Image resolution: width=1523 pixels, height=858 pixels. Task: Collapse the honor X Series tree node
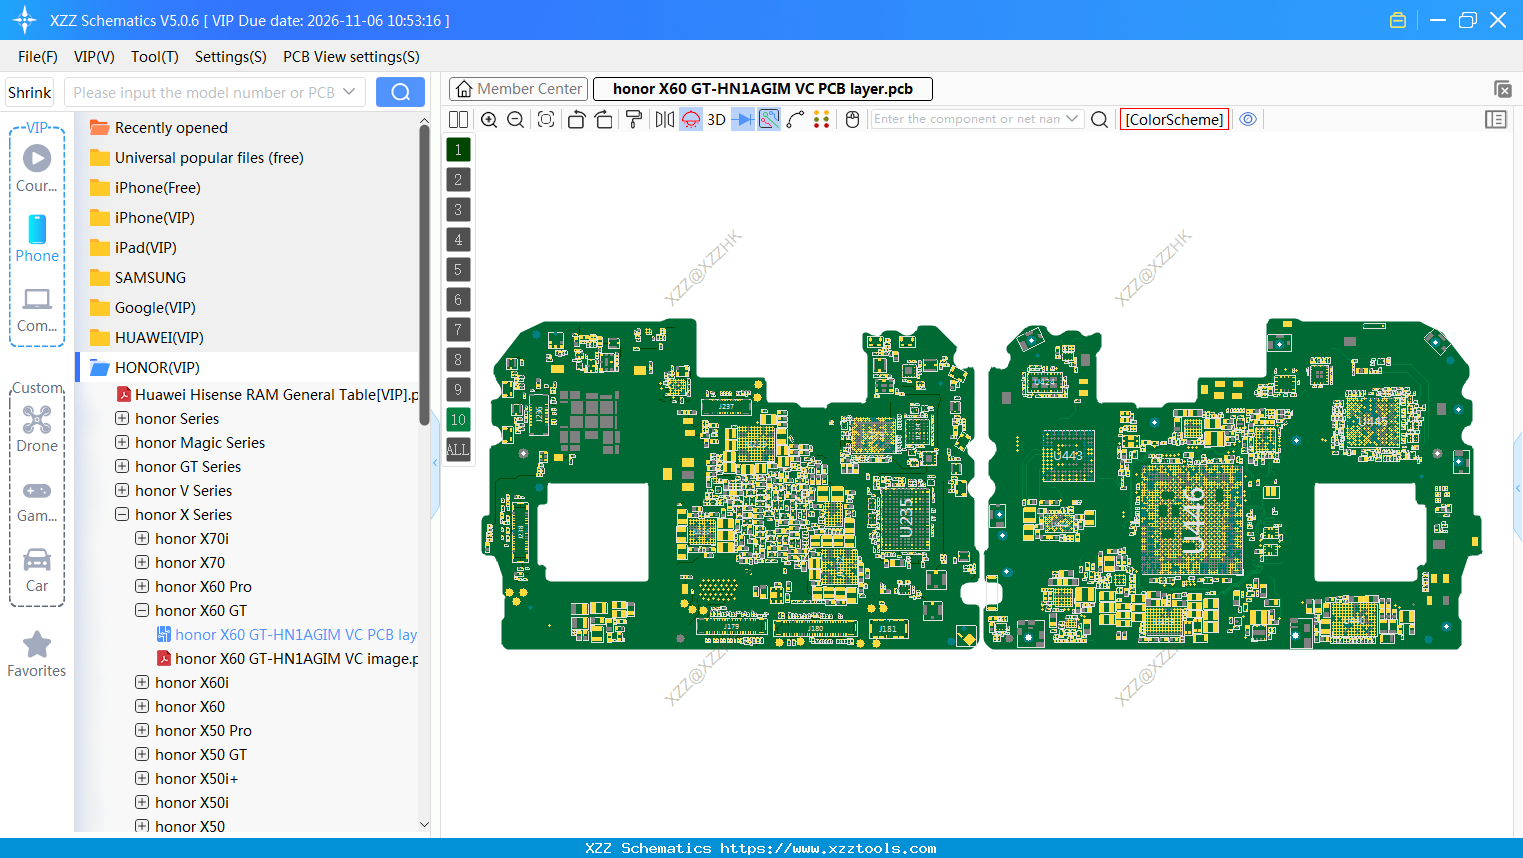pos(122,514)
